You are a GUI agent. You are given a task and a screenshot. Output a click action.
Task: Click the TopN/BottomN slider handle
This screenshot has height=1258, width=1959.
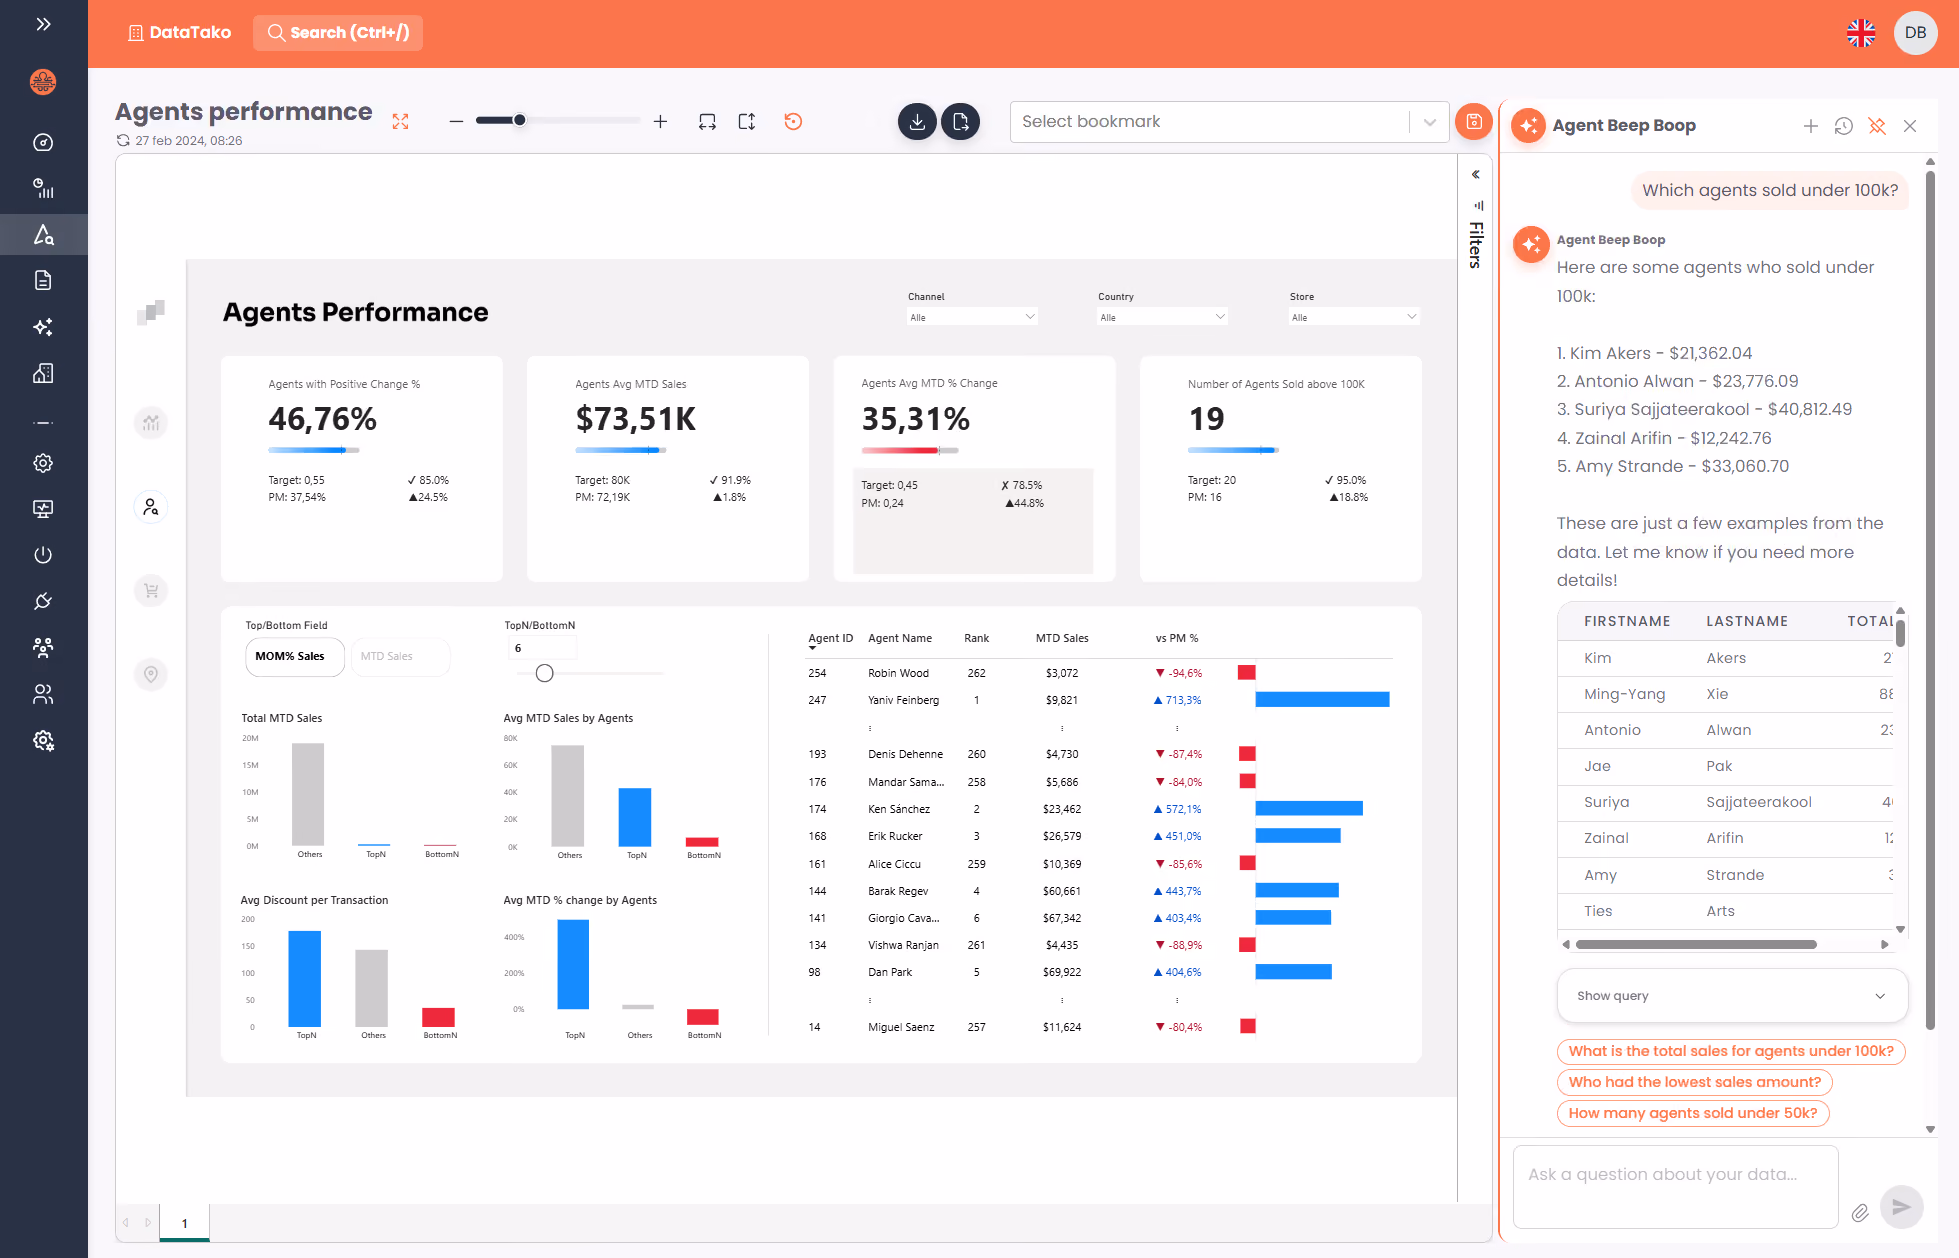coord(544,674)
